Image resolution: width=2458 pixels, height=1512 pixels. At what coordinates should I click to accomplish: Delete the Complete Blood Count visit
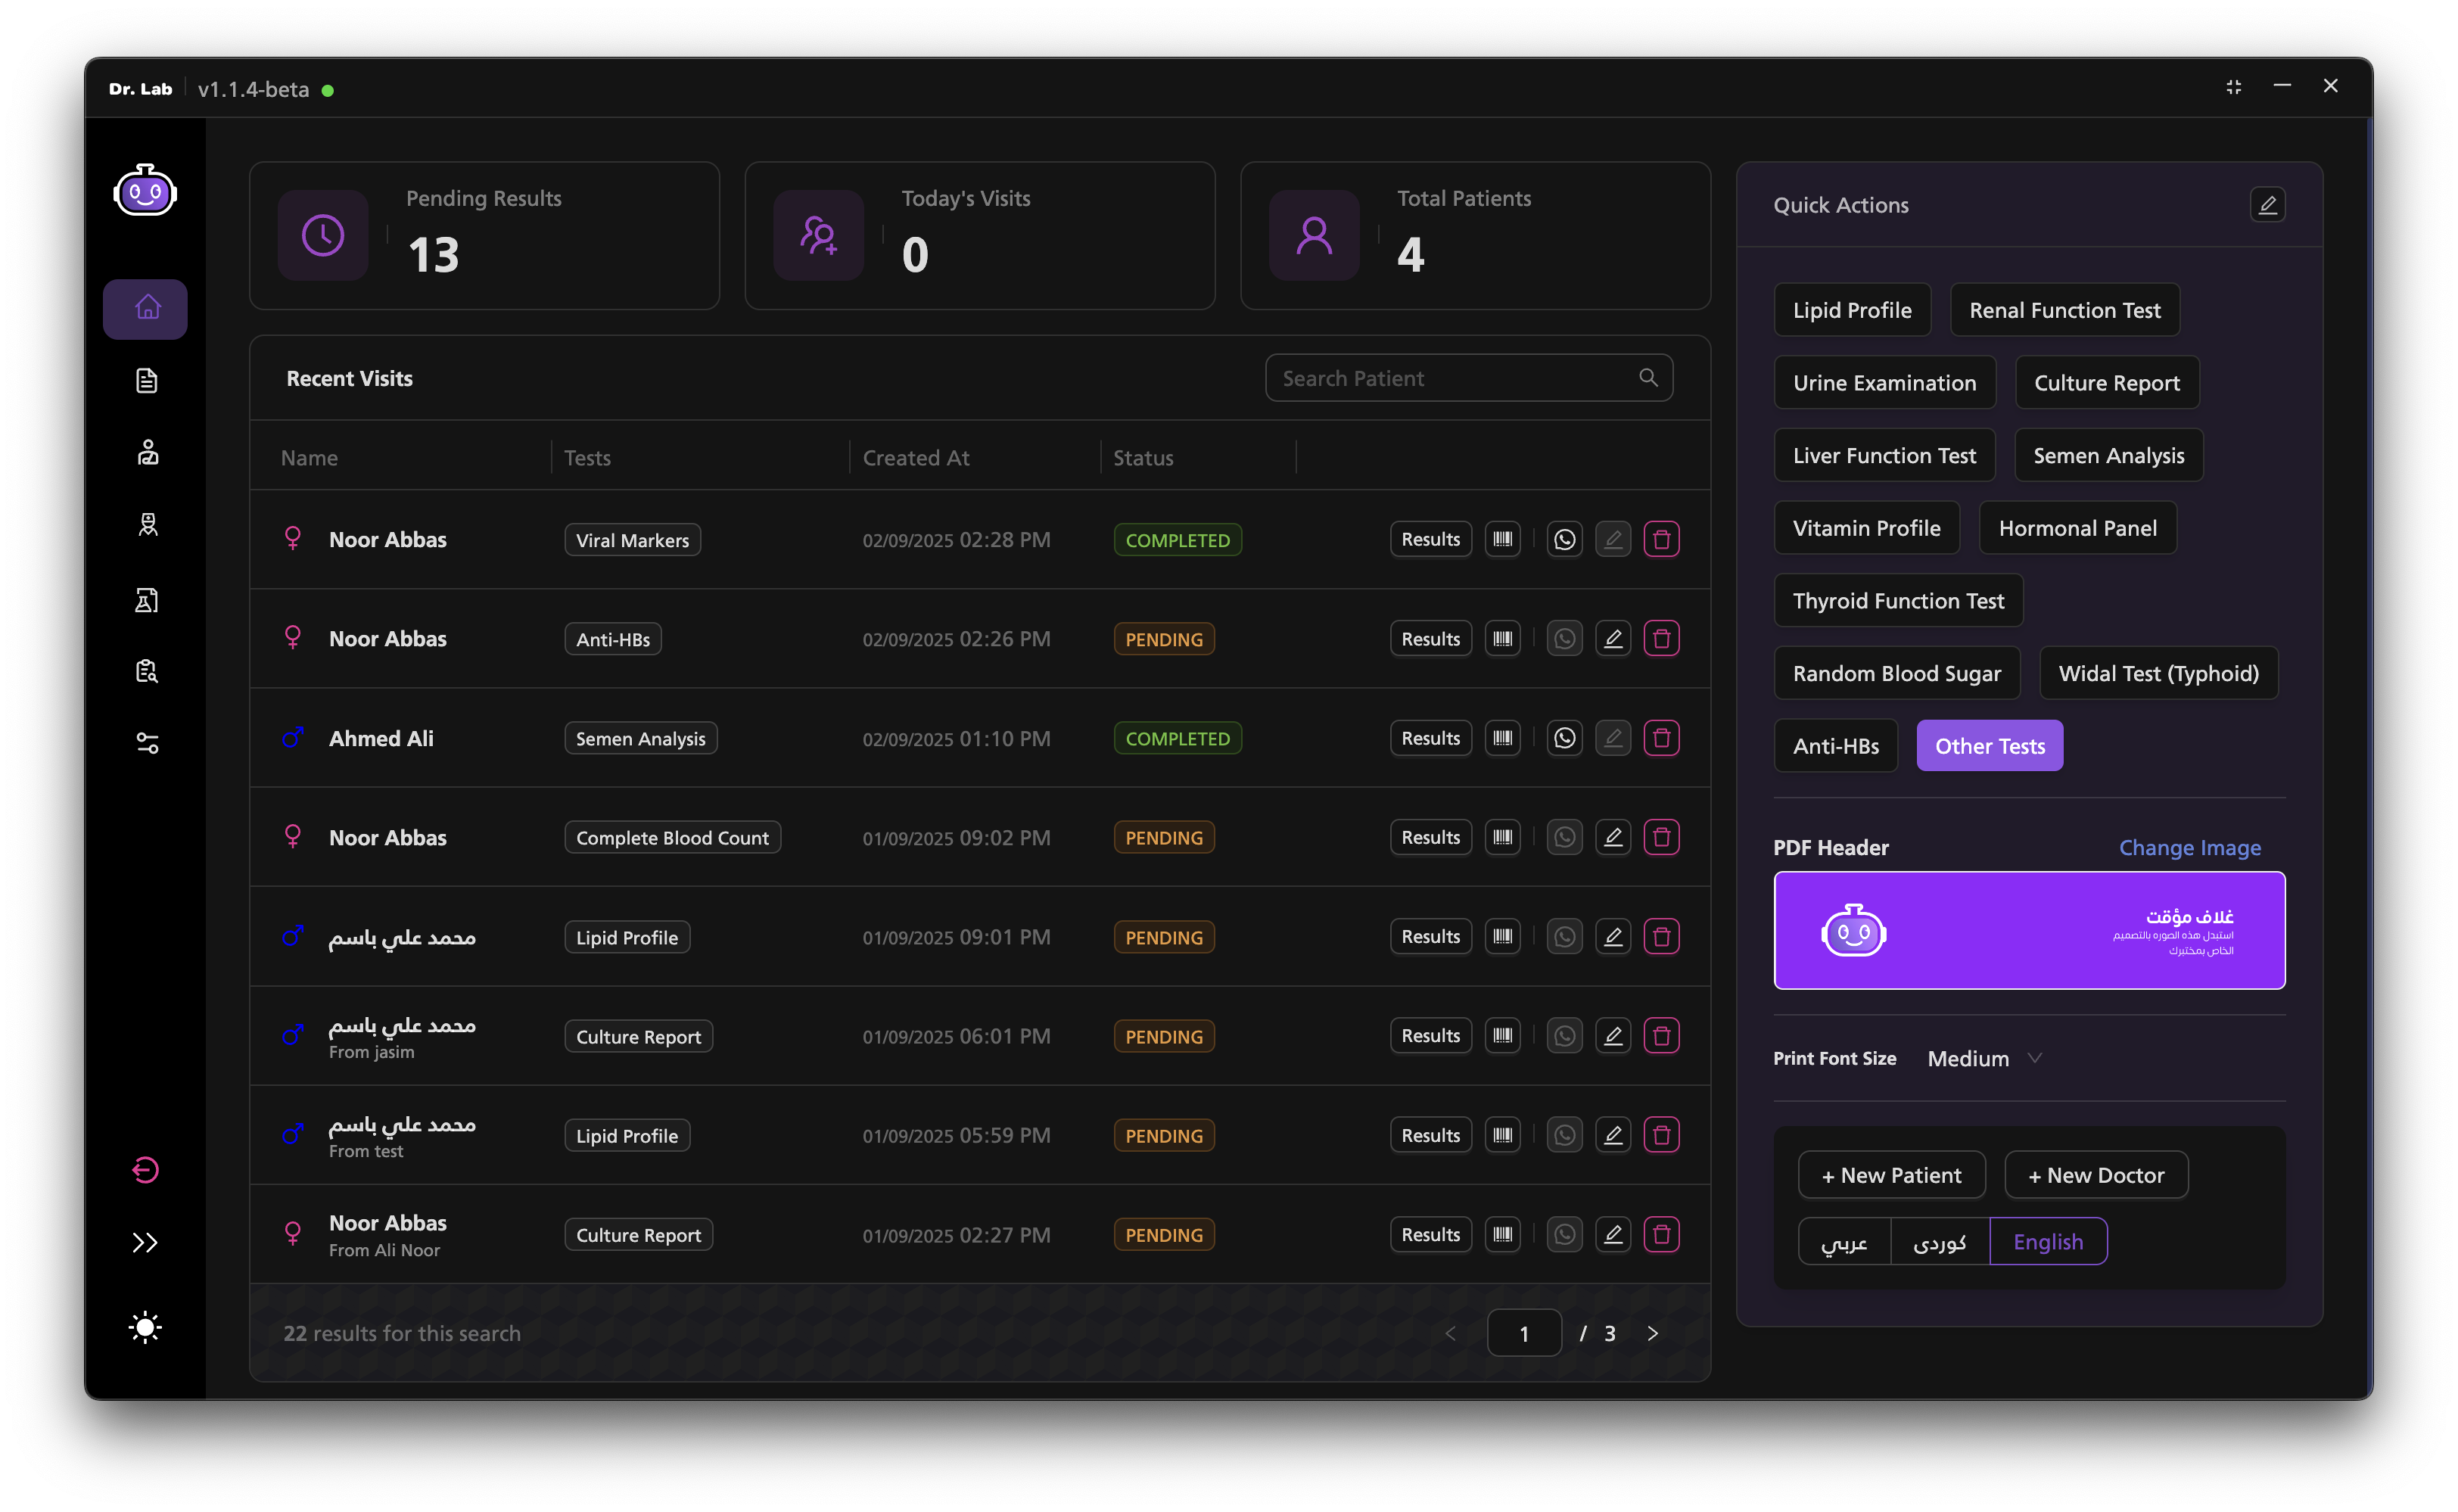1661,837
